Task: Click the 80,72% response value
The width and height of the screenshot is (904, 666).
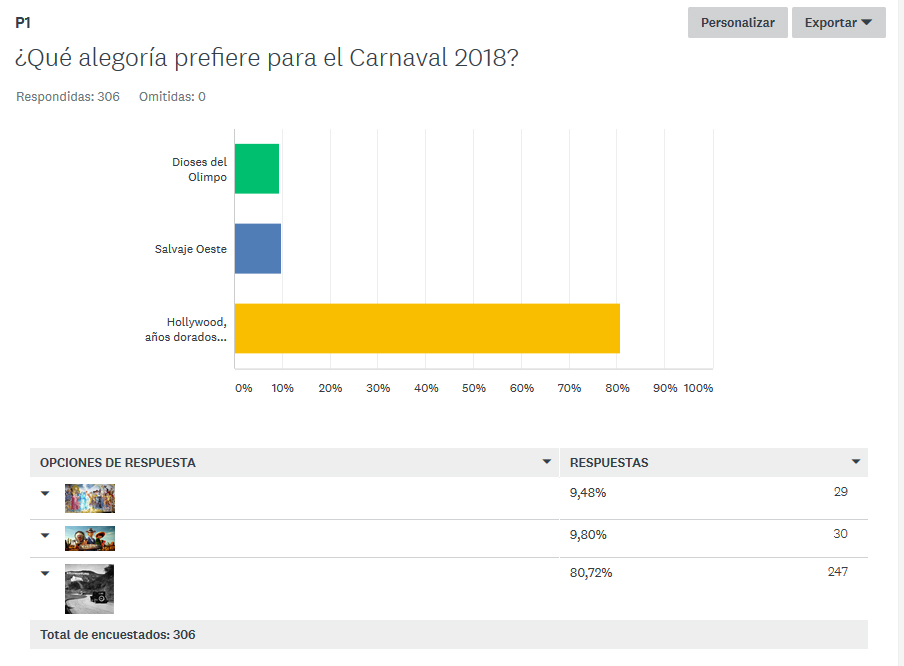Action: coord(590,573)
